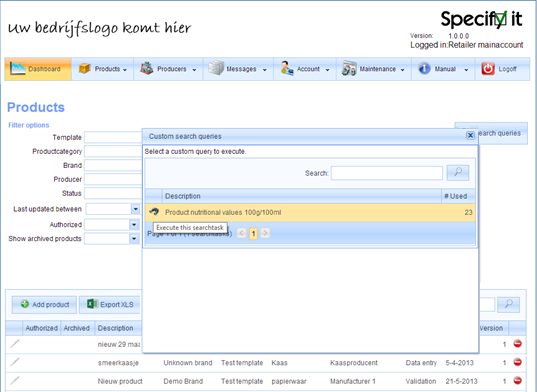
Task: Select page 1 in the dialog pager
Action: [253, 234]
